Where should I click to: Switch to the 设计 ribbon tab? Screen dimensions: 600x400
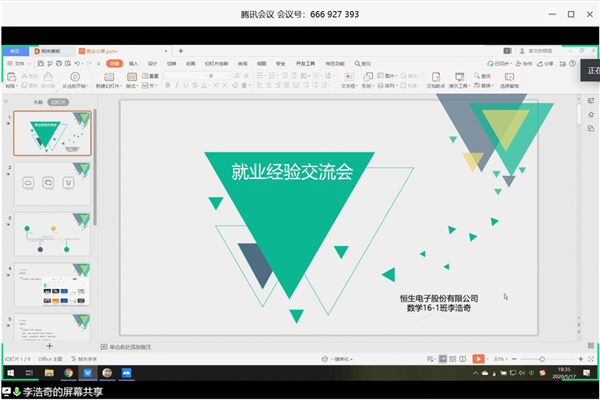(152, 63)
